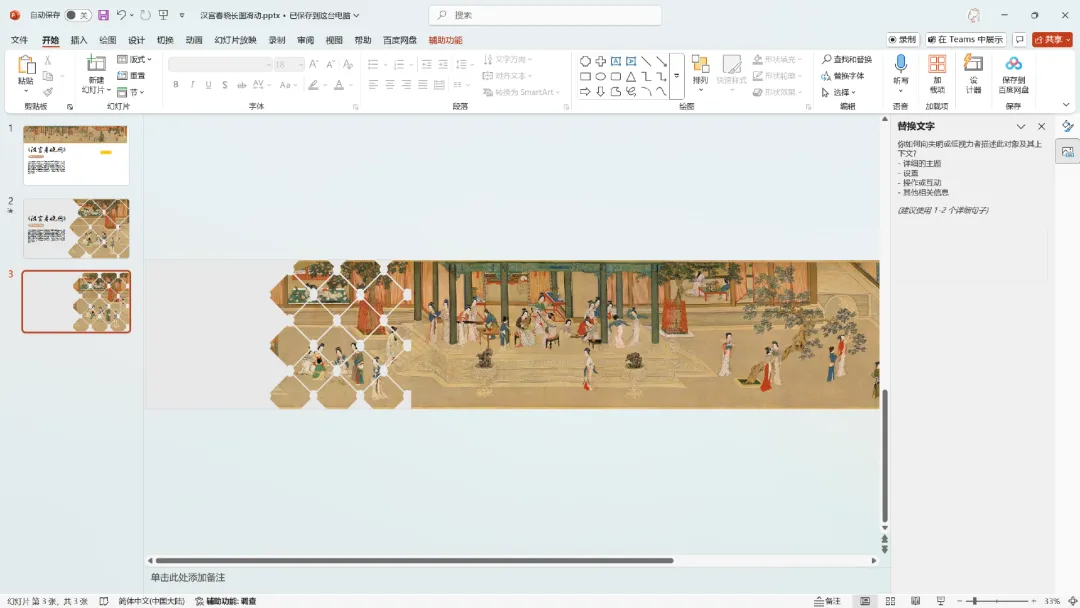This screenshot has width=1080, height=608.
Task: Click the Designer (设计器) icon
Action: (973, 64)
